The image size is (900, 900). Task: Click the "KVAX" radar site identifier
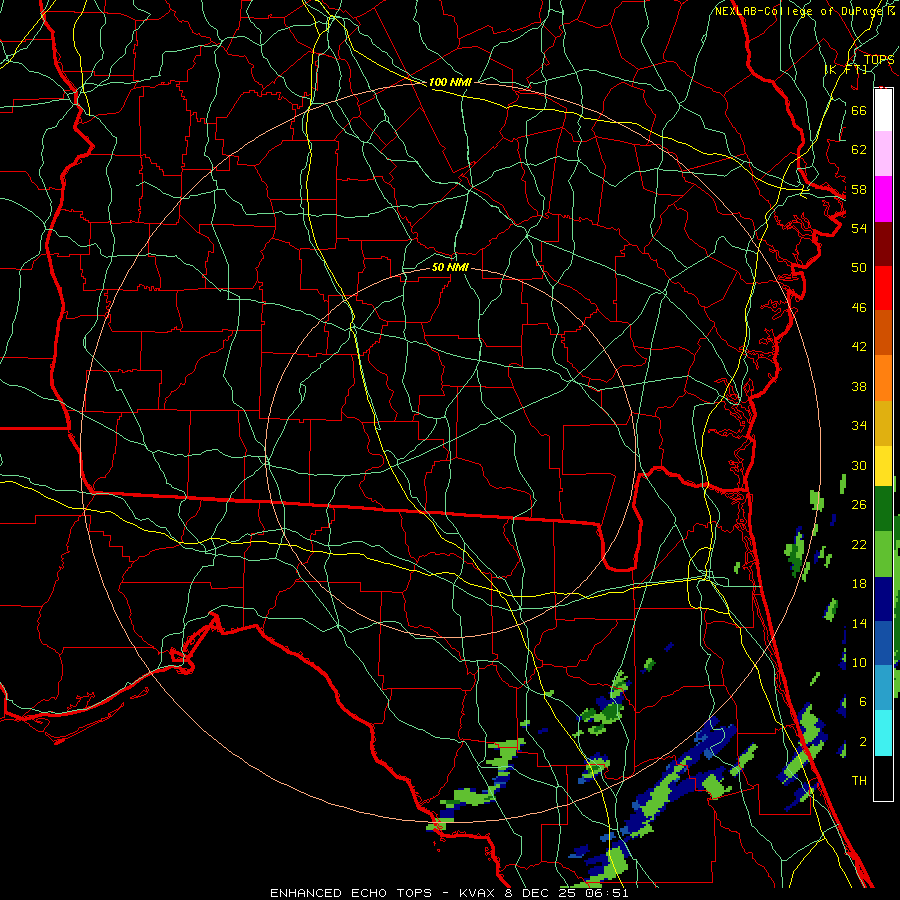(x=479, y=893)
